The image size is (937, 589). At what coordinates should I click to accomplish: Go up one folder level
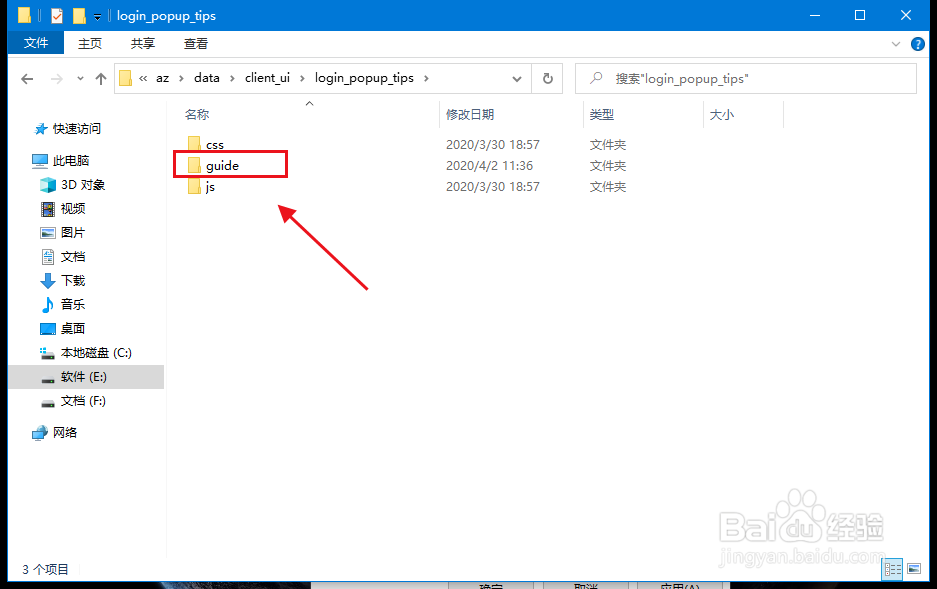coord(97,78)
